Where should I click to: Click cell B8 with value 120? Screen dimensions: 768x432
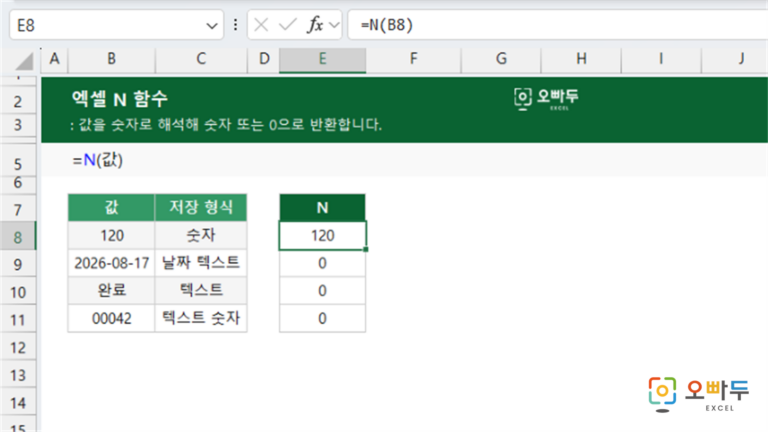click(x=112, y=236)
